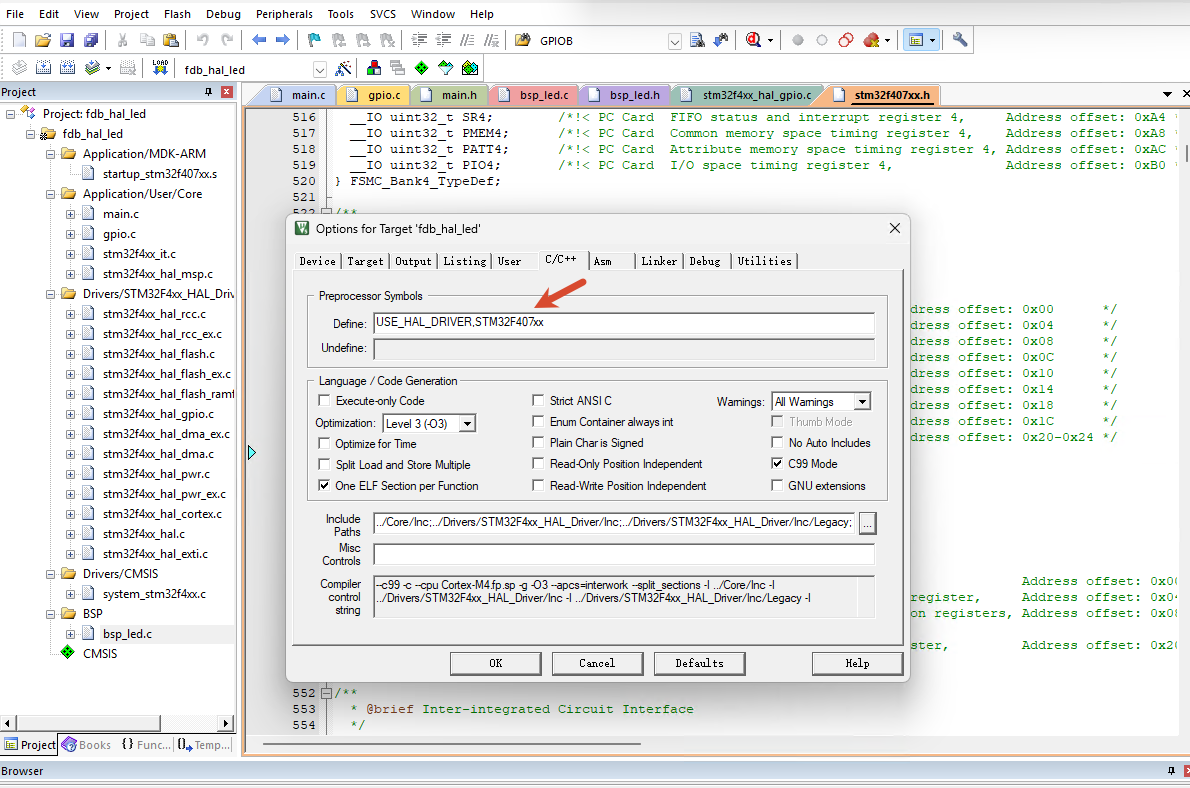This screenshot has width=1190, height=788.
Task: Click the Navigate Backwards blue arrow
Action: point(259,40)
